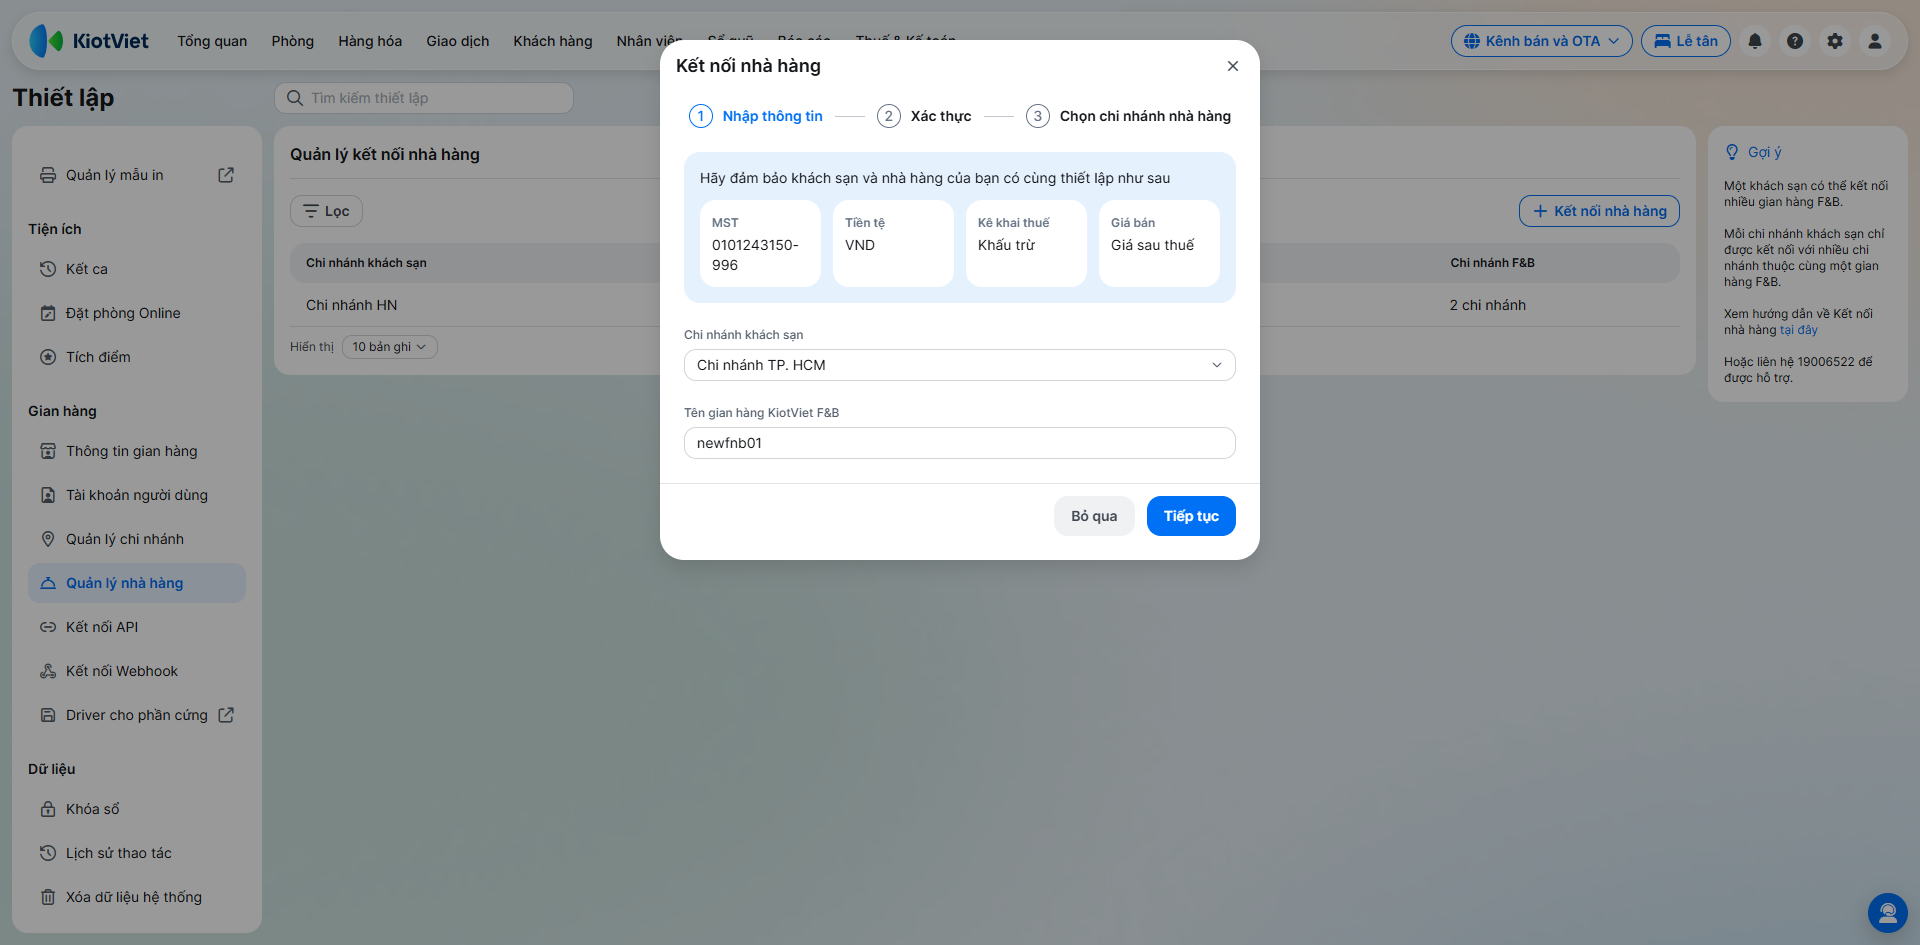Click the search magnifier icon
The image size is (1920, 945).
tap(295, 98)
